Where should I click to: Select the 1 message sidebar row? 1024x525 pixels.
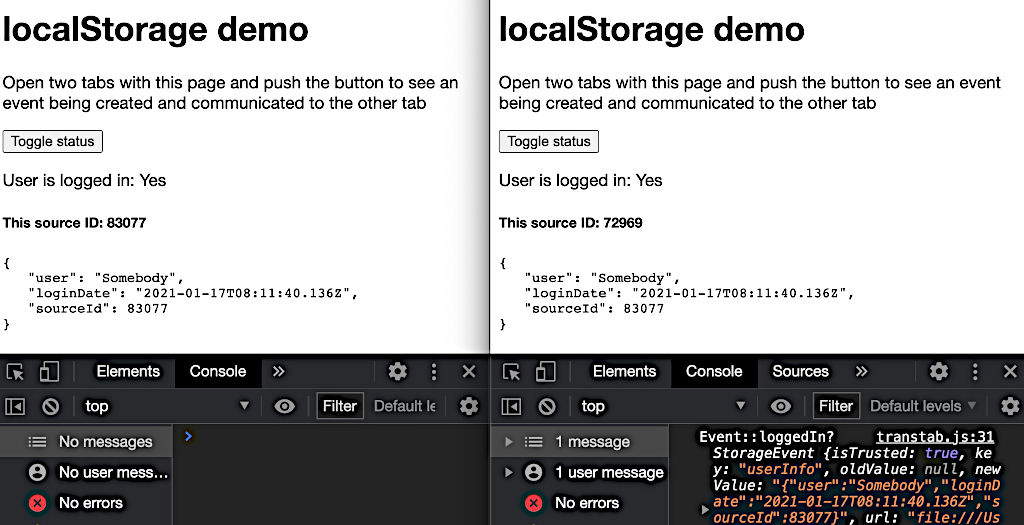pyautogui.click(x=580, y=442)
